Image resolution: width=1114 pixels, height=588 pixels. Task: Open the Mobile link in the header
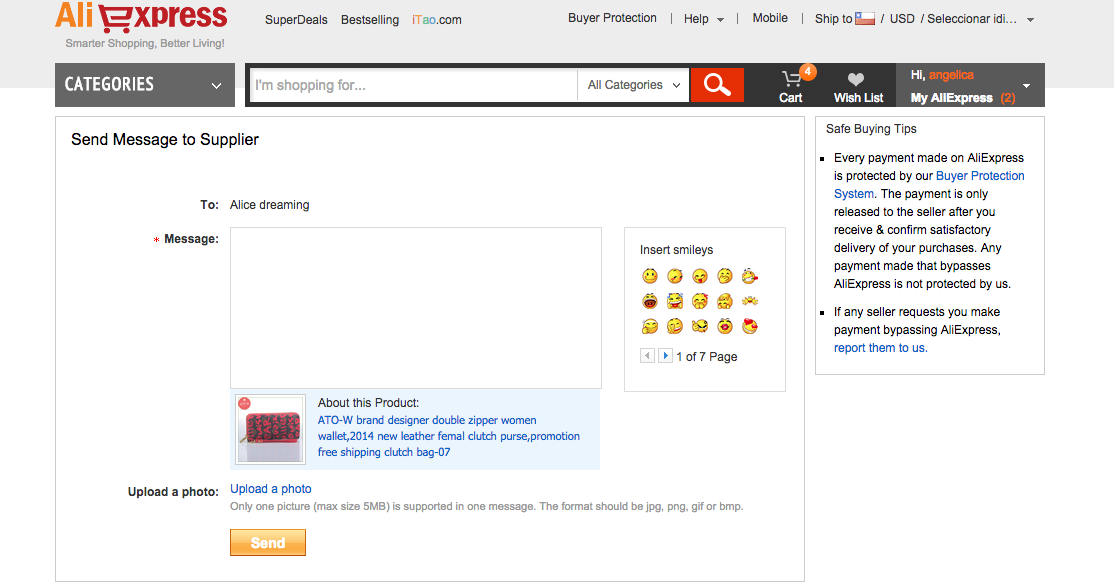(x=770, y=18)
